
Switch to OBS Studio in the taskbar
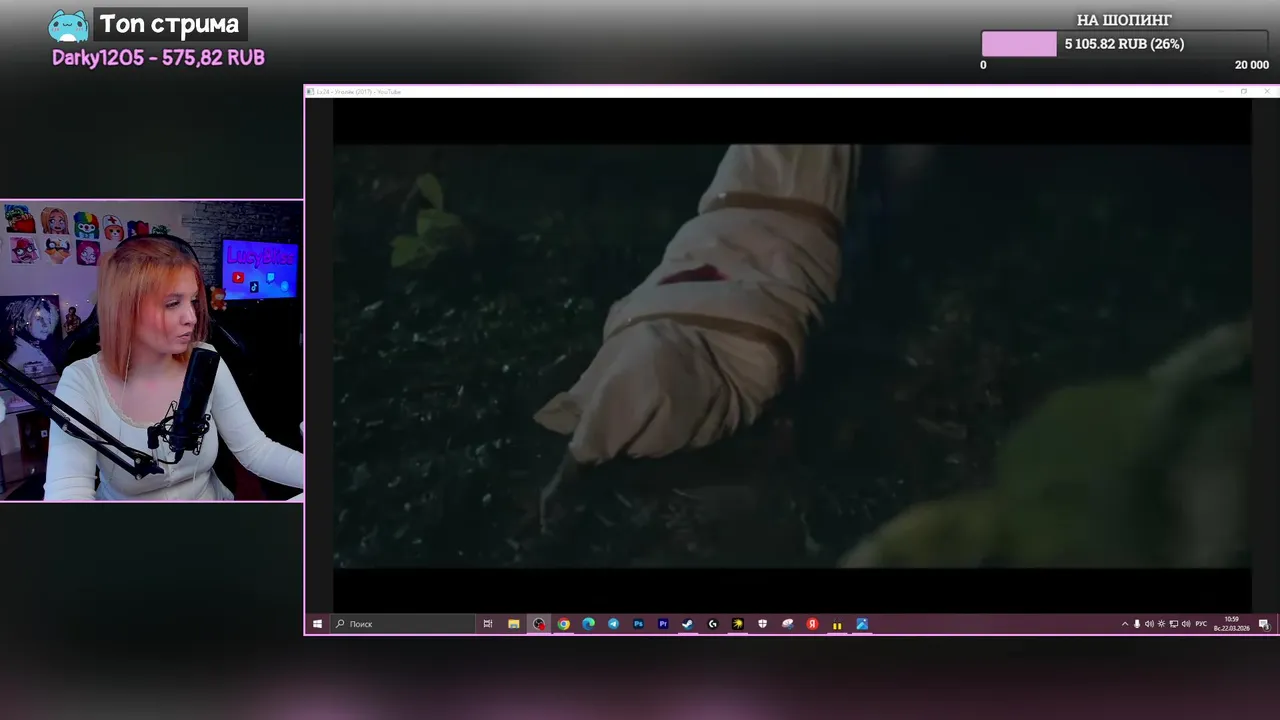(539, 624)
